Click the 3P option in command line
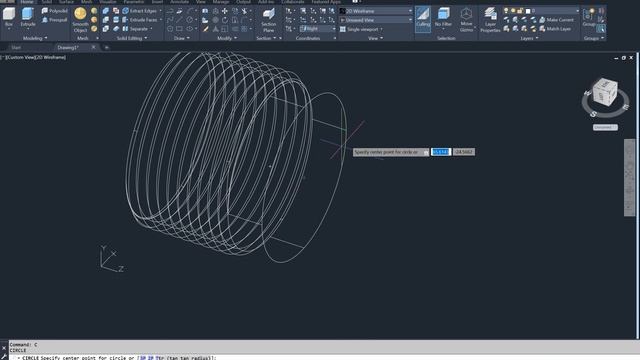 pos(143,358)
